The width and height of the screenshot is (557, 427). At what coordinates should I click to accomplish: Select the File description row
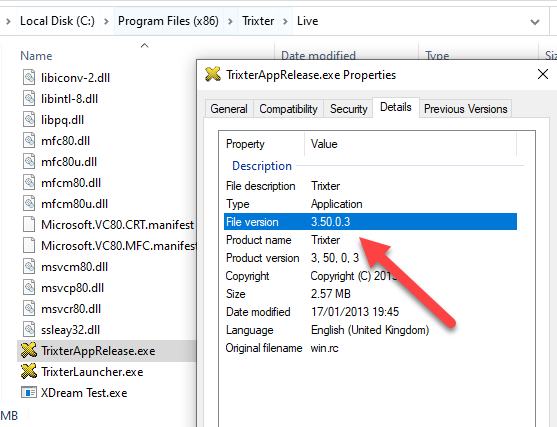pyautogui.click(x=371, y=186)
